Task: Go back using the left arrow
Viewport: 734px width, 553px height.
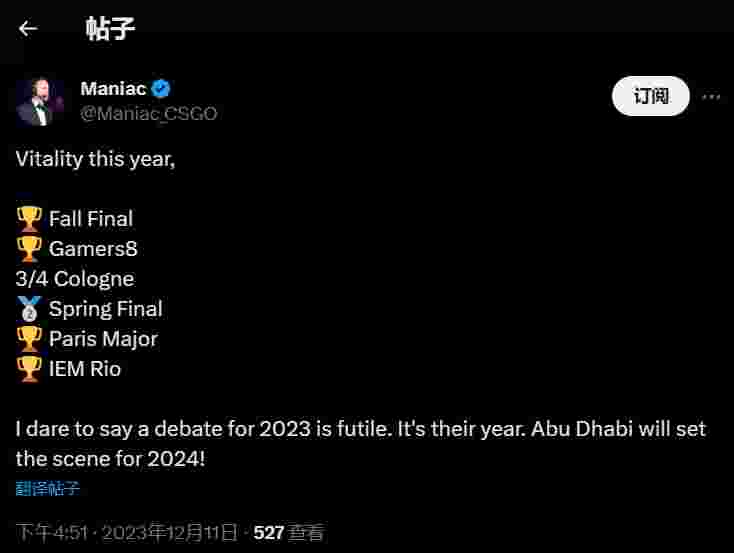Action: coord(28,28)
